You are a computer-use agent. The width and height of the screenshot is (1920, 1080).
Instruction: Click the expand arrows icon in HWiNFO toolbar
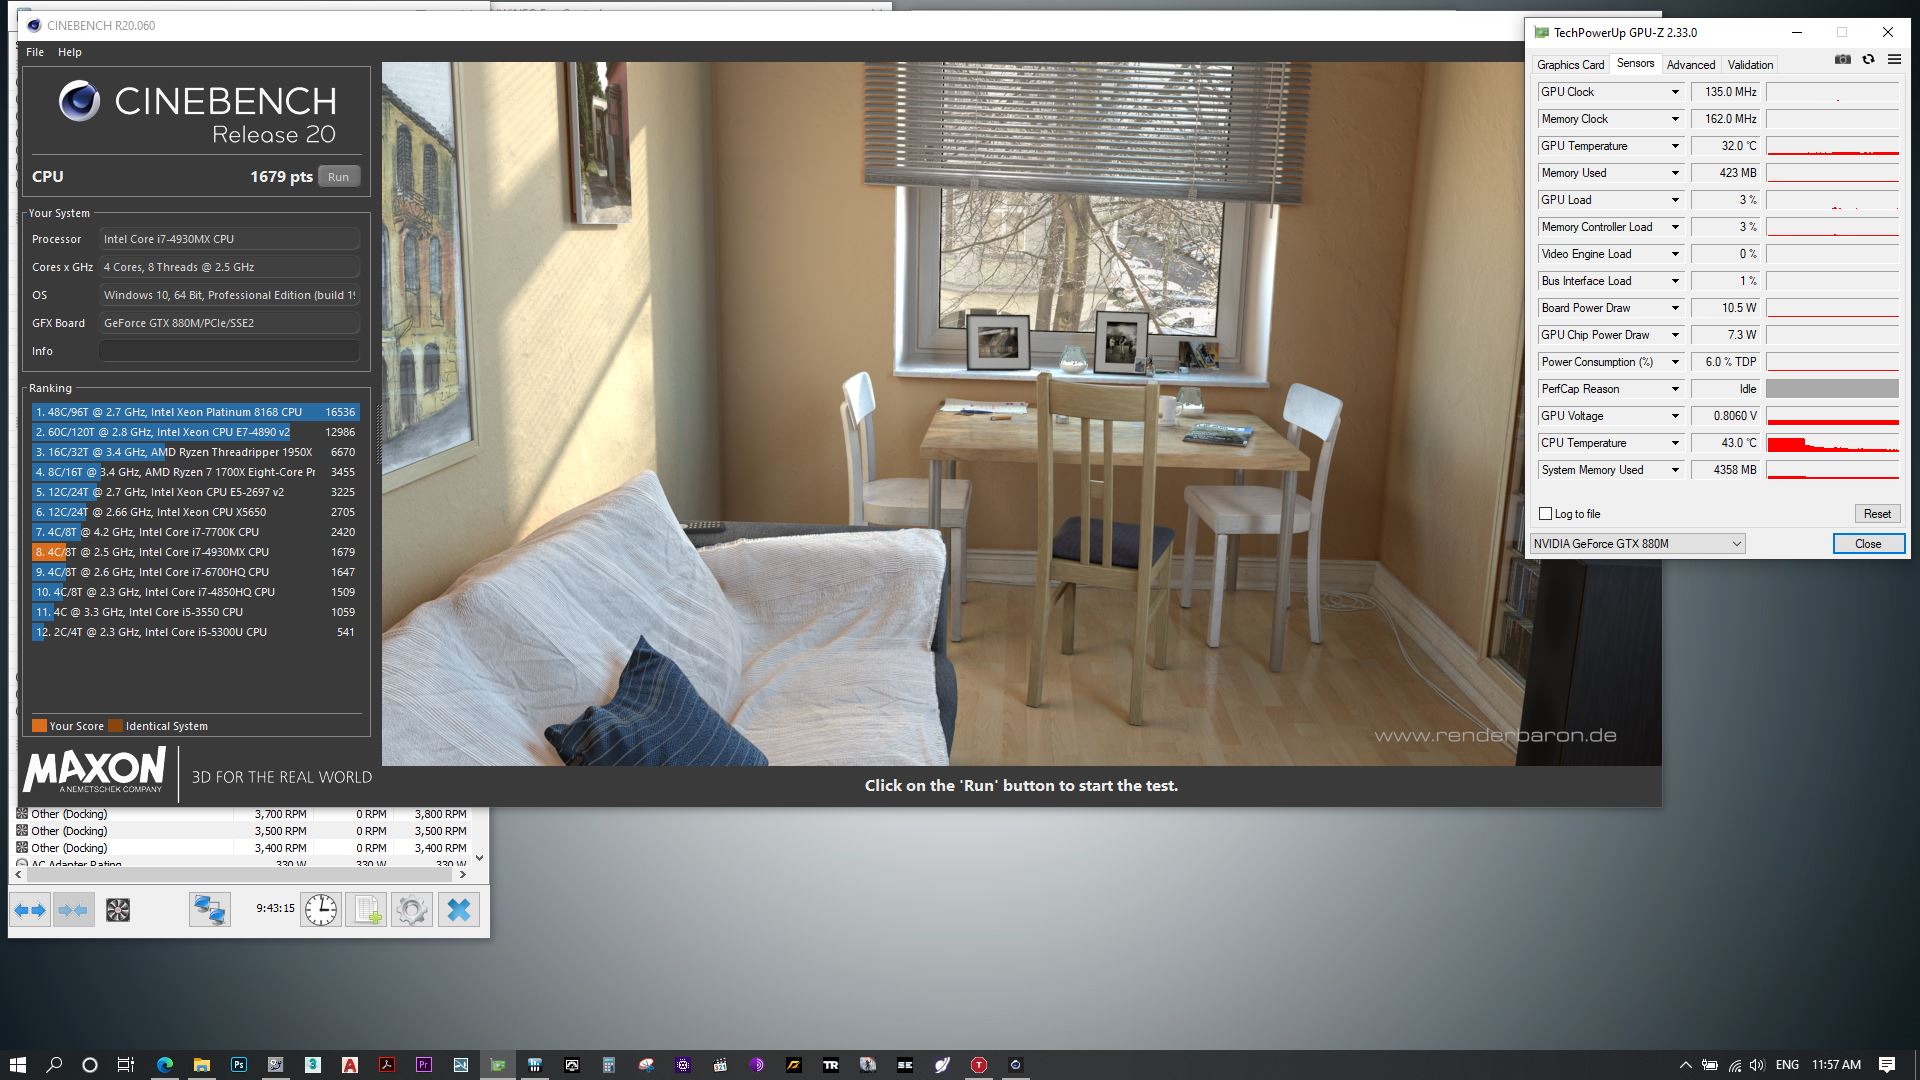[30, 910]
